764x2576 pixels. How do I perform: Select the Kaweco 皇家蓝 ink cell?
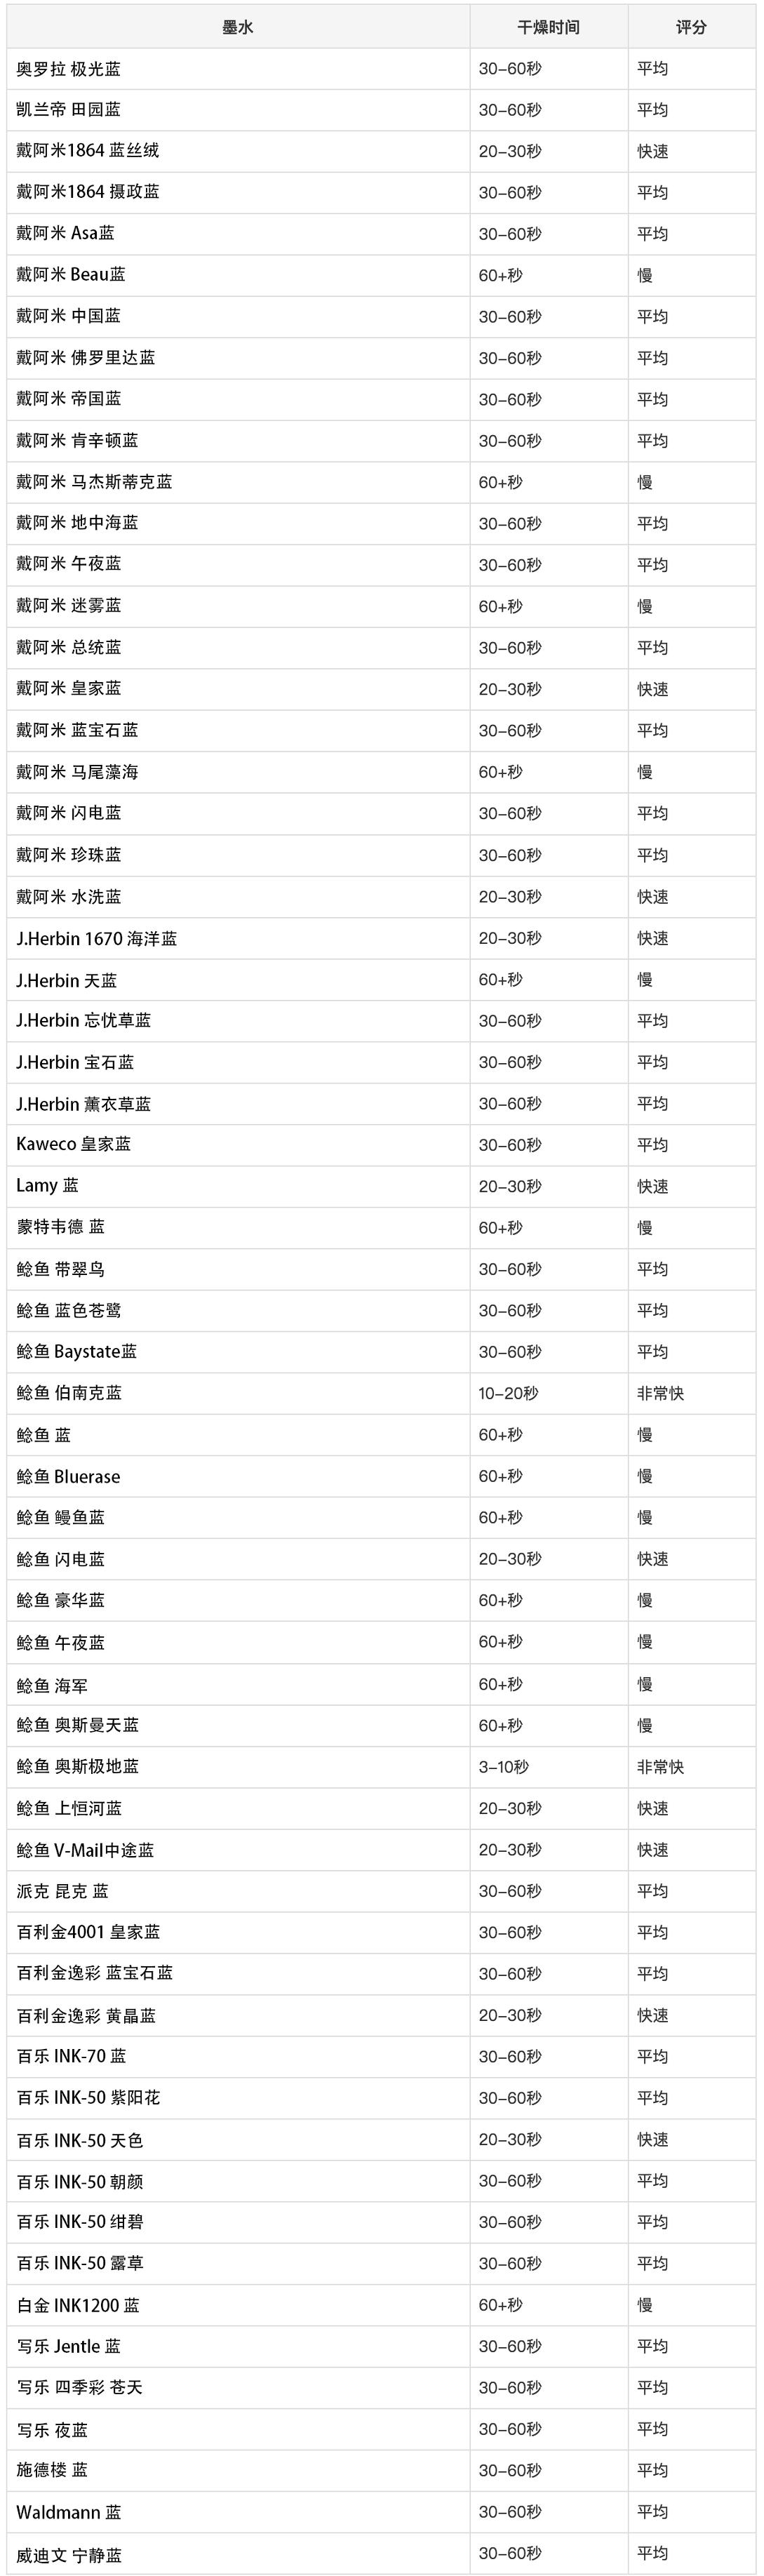point(73,1144)
